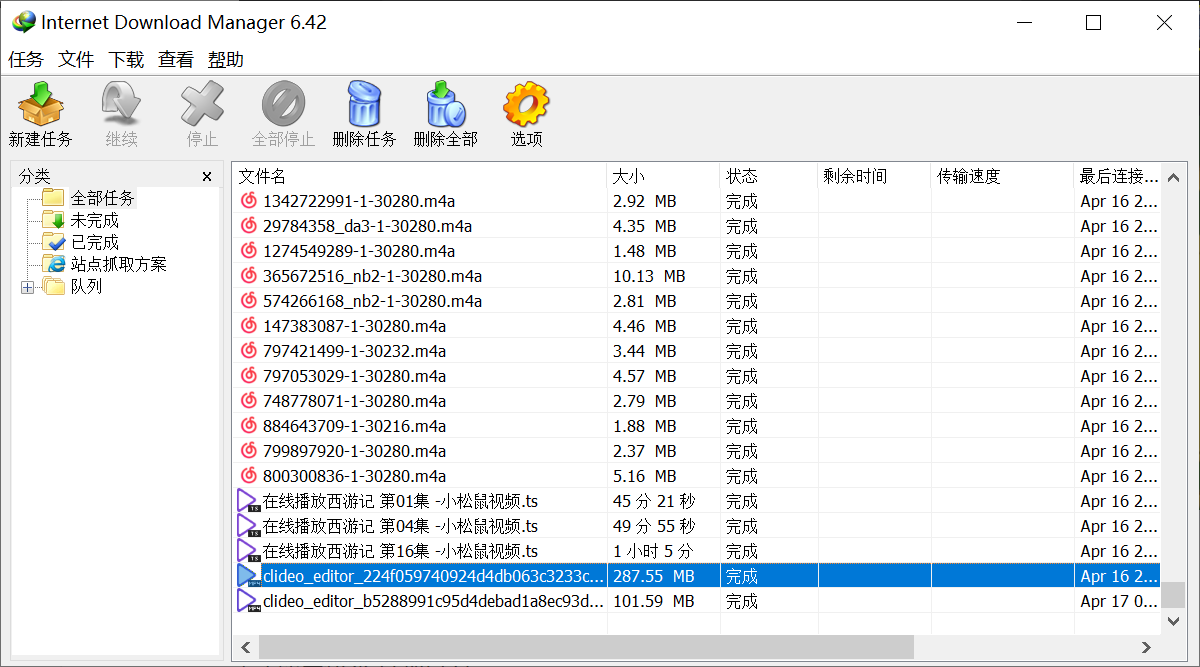The image size is (1200, 667).
Task: Click file icon of 29784358_da3-1-30280.m4a
Action: pos(249,226)
